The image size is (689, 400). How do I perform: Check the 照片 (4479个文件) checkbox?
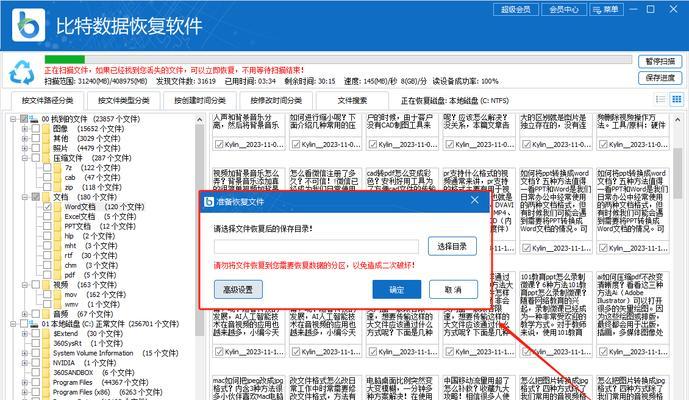(x=36, y=148)
